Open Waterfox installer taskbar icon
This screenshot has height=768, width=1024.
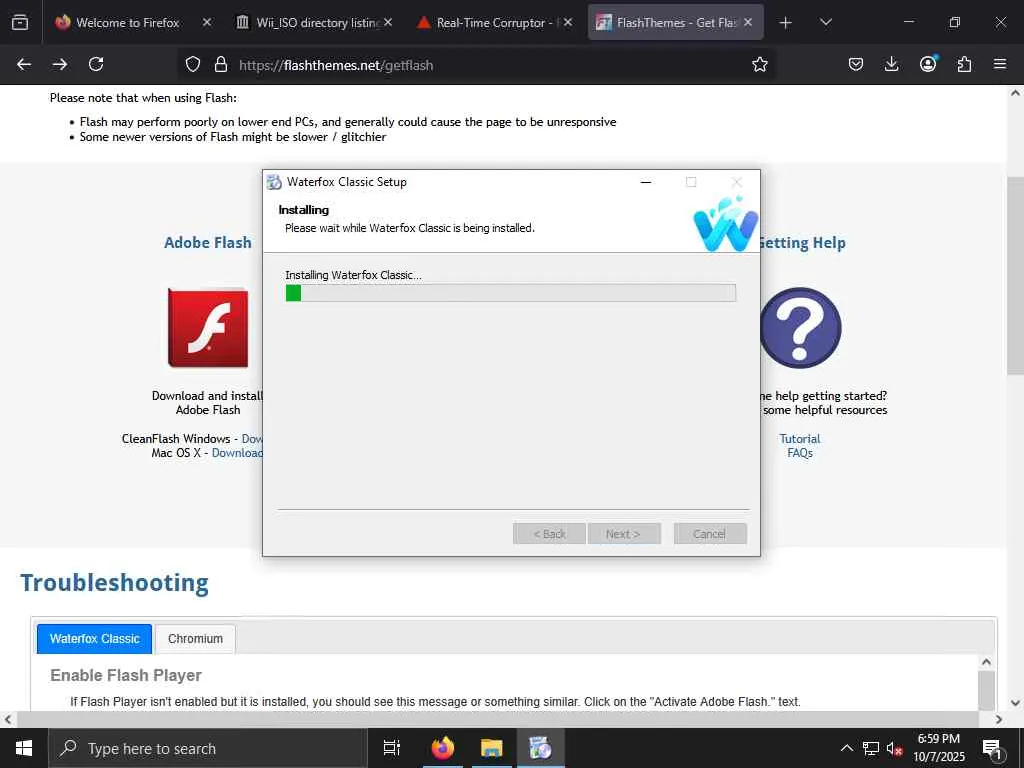[541, 748]
